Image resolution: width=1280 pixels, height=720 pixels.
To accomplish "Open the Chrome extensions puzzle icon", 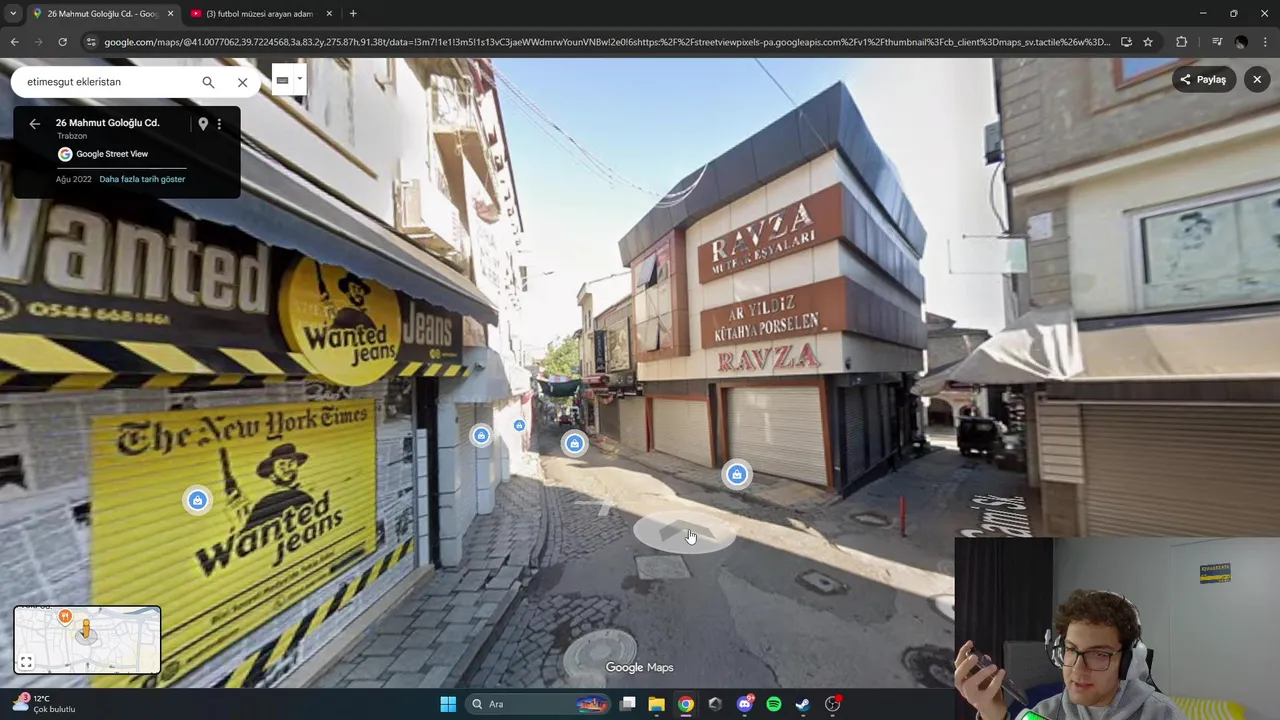I will pos(1181,42).
